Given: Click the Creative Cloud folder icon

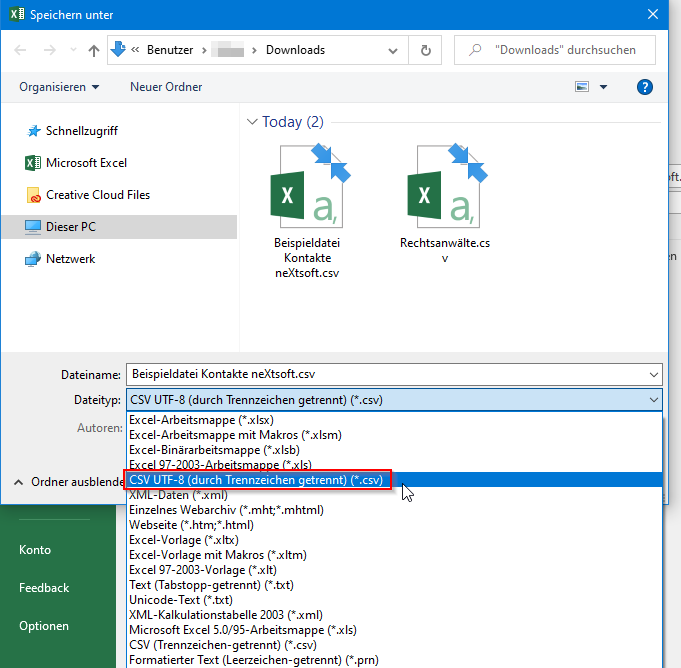Looking at the screenshot, I should [x=33, y=195].
